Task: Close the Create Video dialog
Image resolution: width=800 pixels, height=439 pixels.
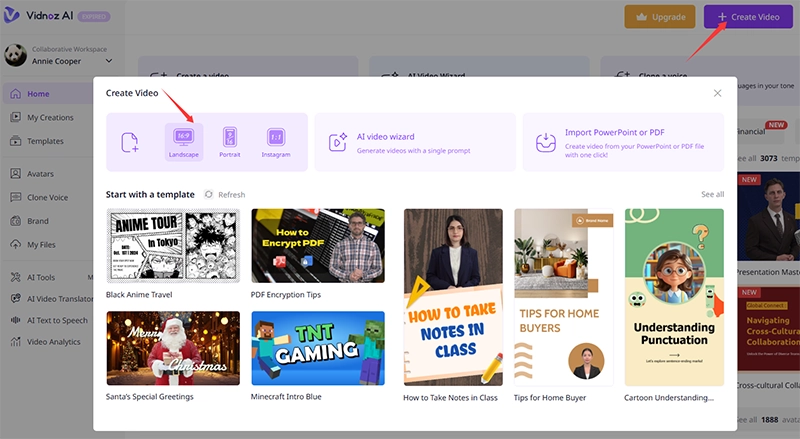Action: point(717,93)
